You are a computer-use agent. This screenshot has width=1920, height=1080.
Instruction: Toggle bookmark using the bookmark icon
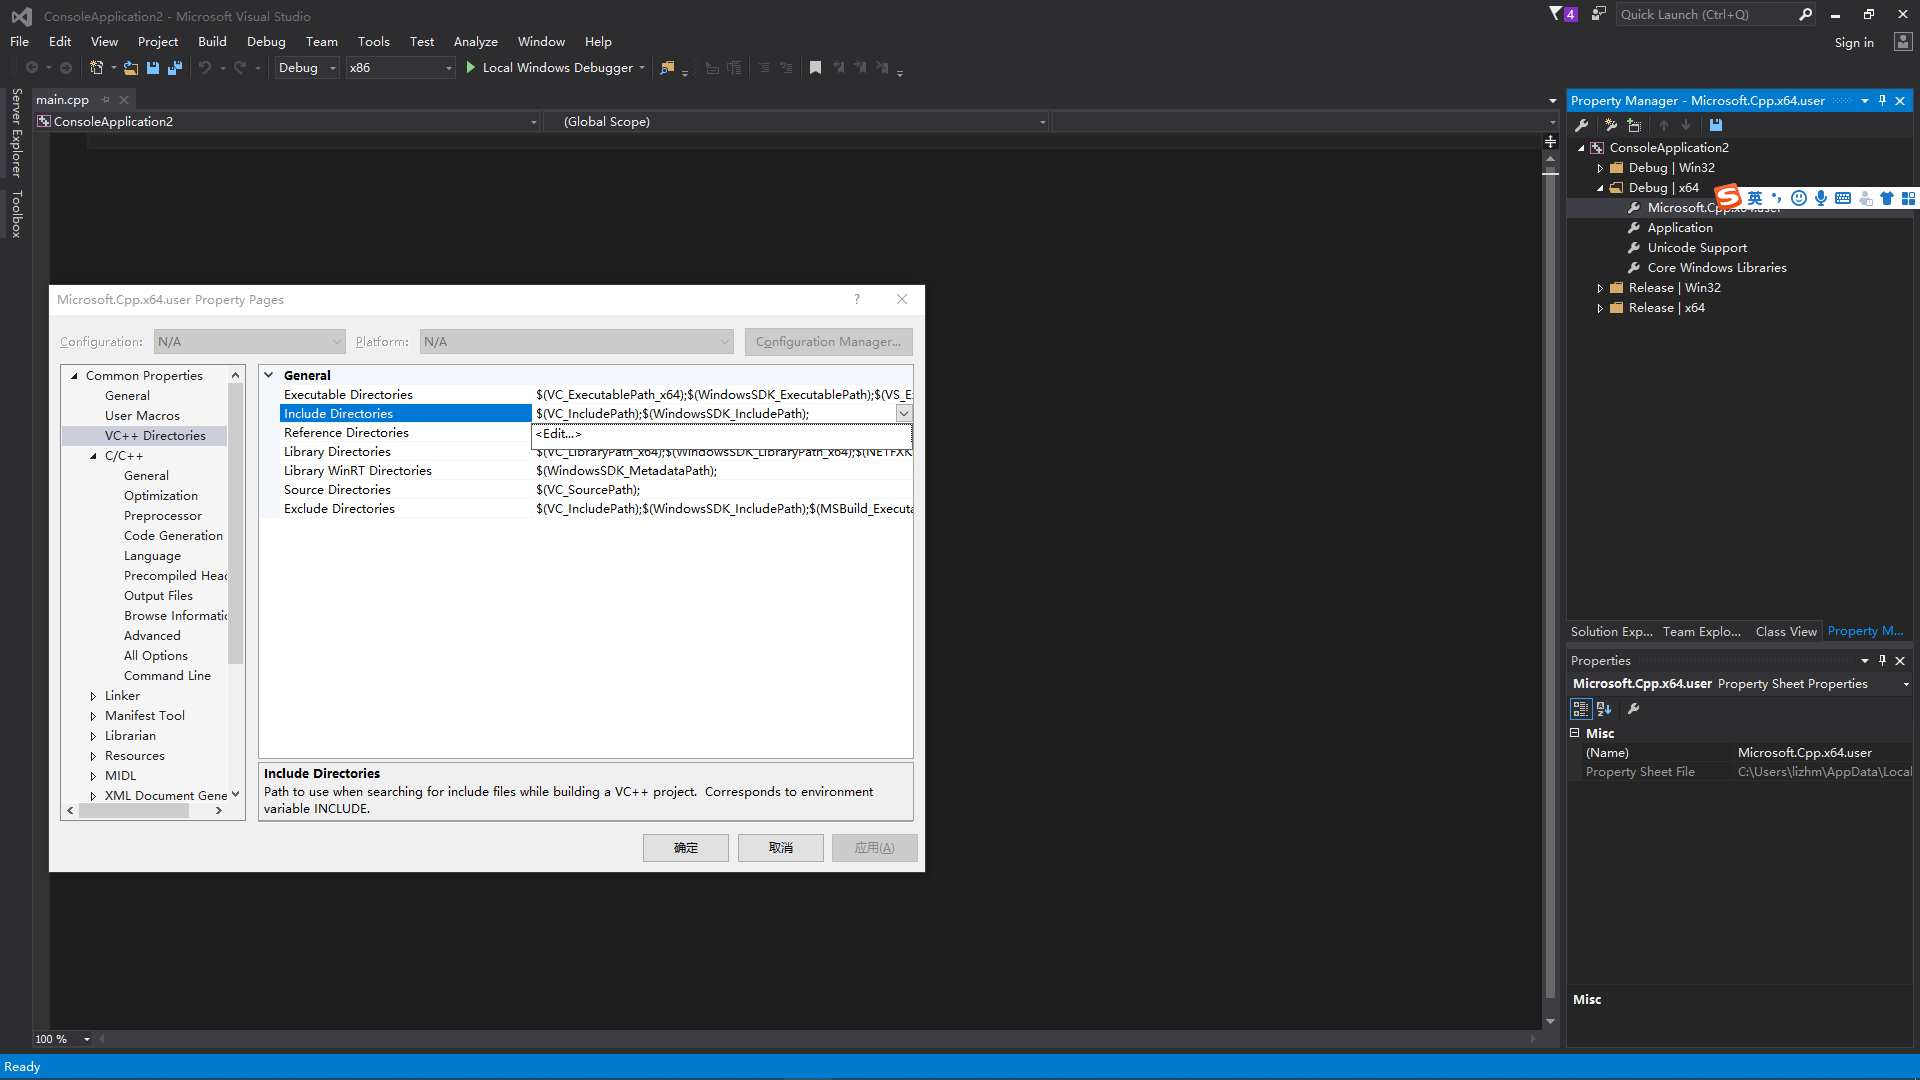(815, 68)
